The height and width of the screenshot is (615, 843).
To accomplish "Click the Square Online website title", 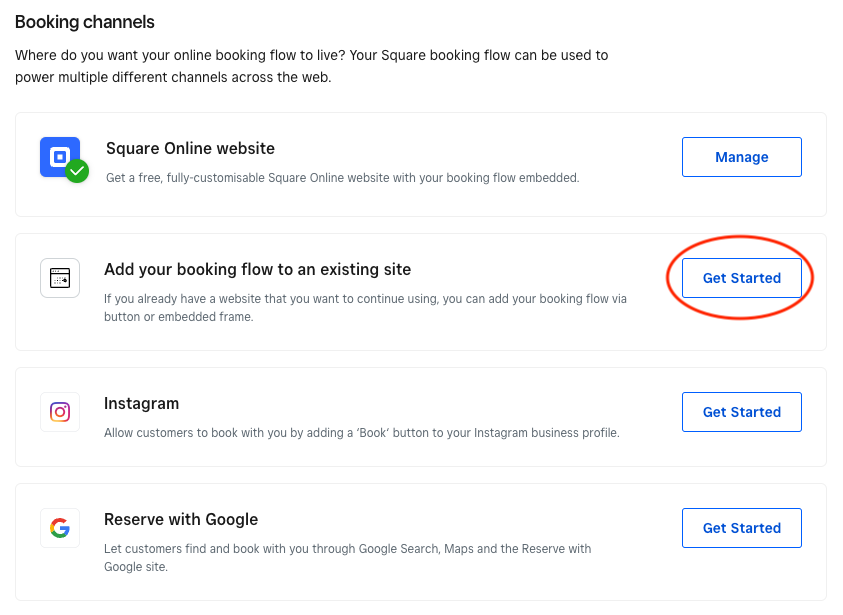I will (190, 148).
